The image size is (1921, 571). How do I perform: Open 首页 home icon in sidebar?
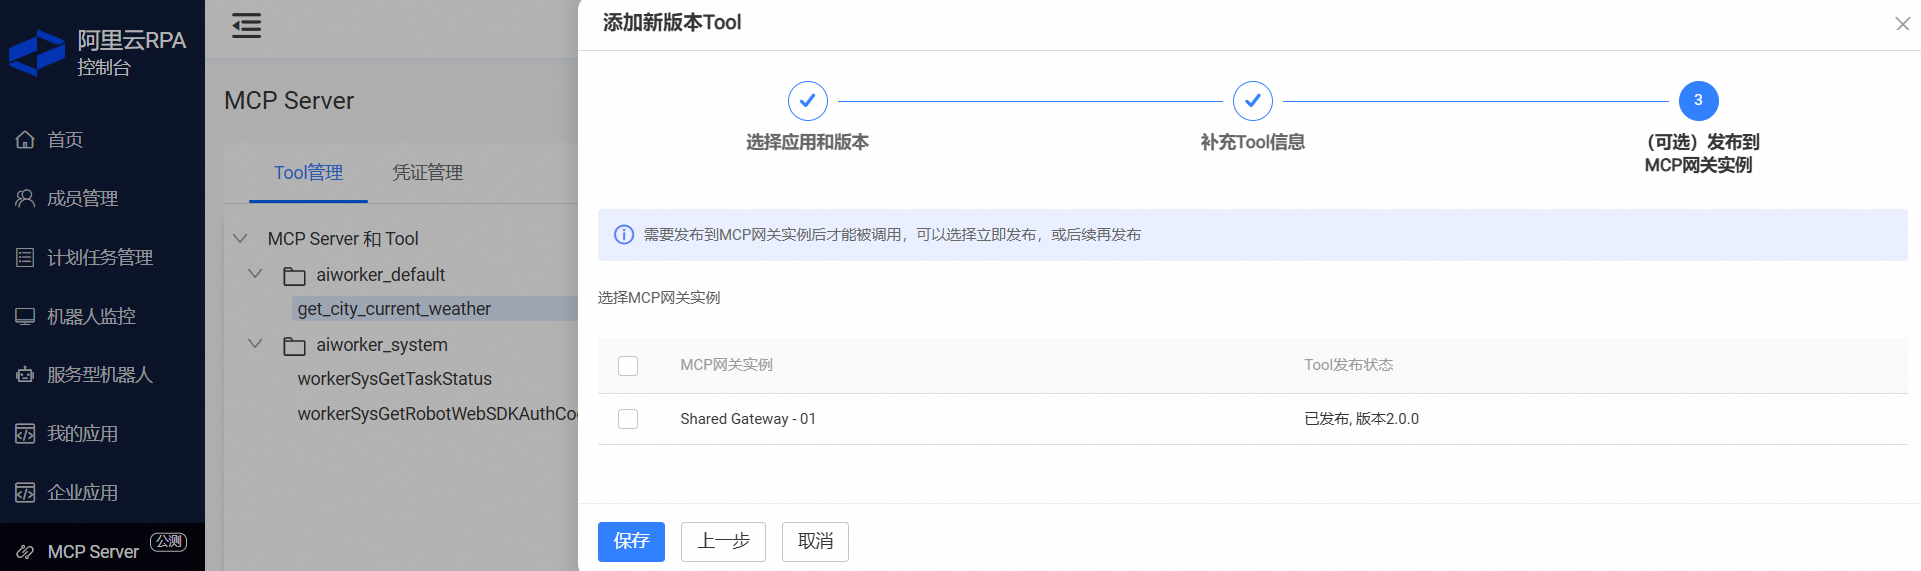[25, 140]
